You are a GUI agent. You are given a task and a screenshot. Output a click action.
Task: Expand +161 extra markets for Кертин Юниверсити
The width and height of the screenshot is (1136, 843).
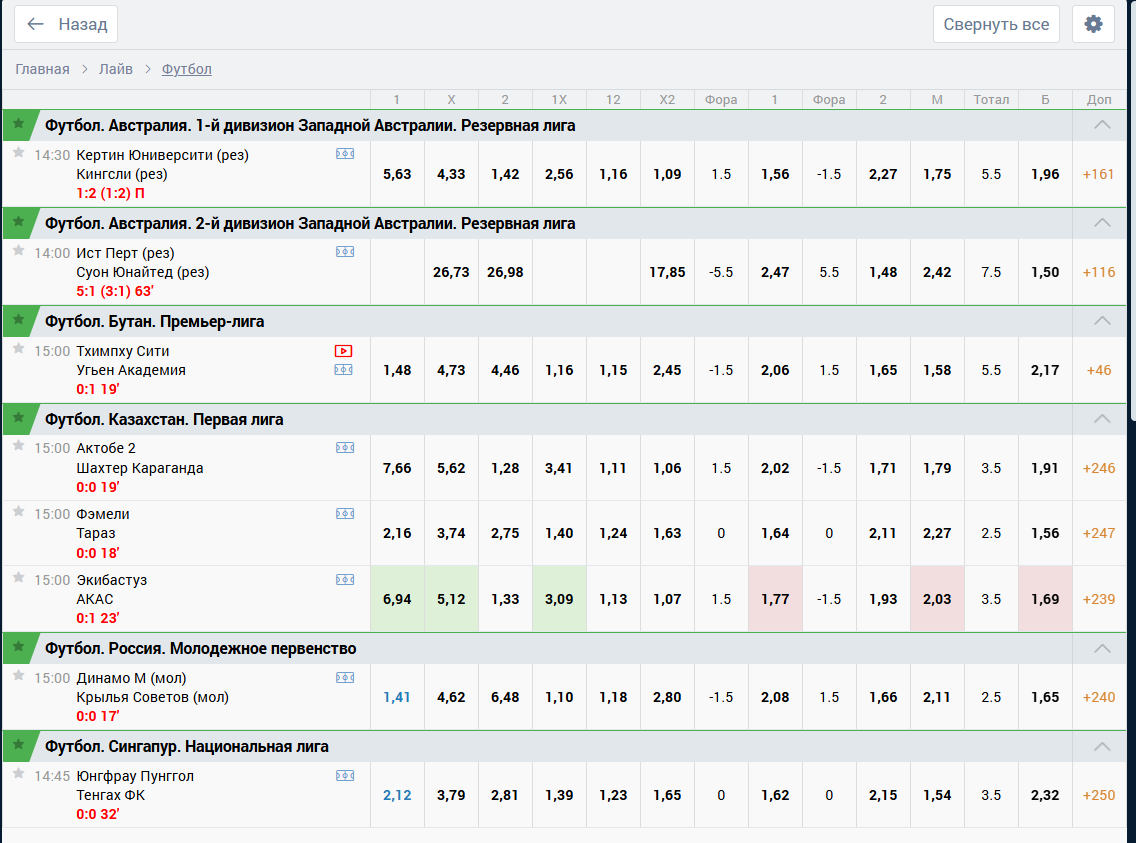1098,174
